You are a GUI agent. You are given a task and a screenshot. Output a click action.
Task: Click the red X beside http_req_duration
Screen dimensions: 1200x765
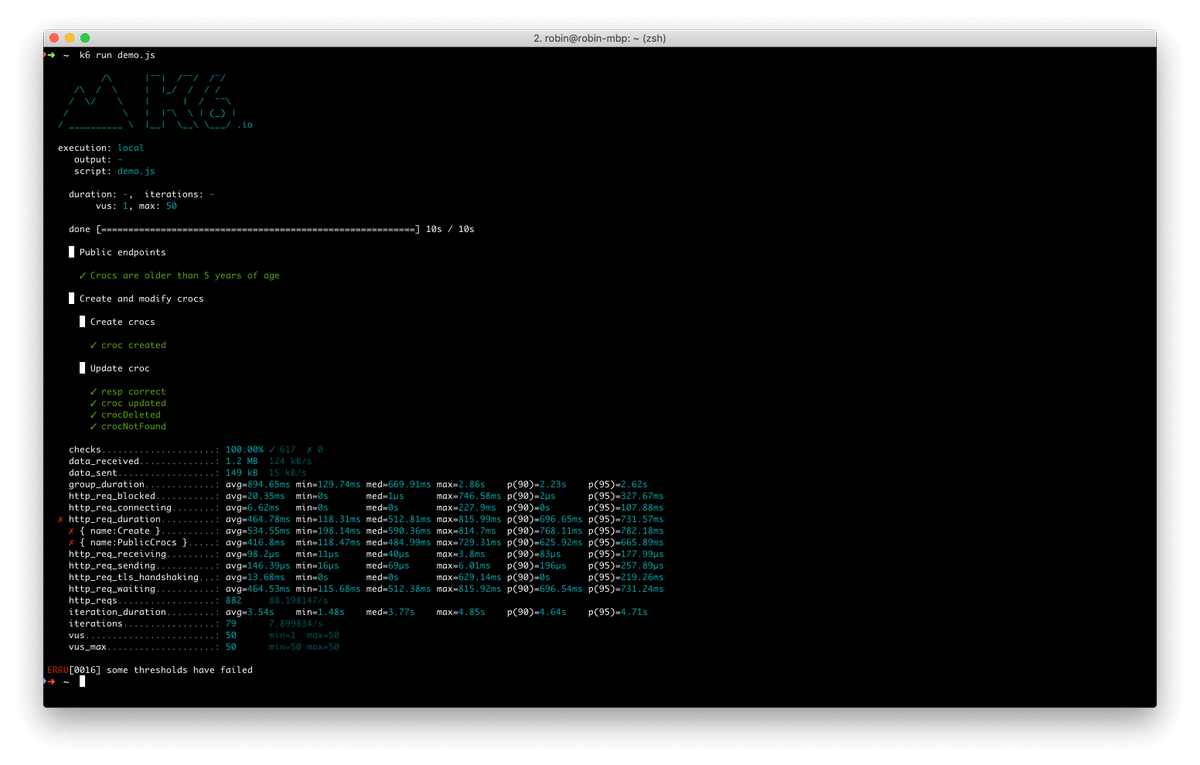click(x=61, y=519)
